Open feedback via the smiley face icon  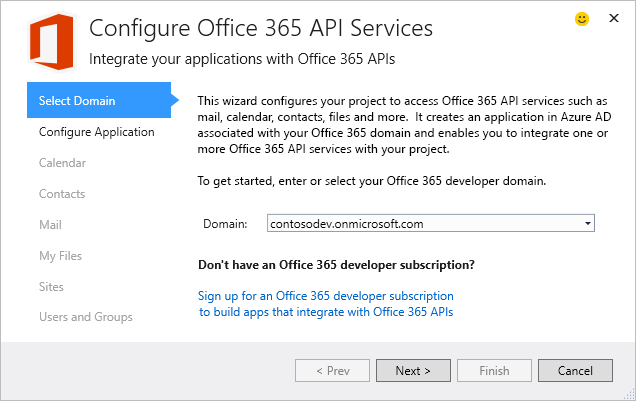click(x=582, y=18)
